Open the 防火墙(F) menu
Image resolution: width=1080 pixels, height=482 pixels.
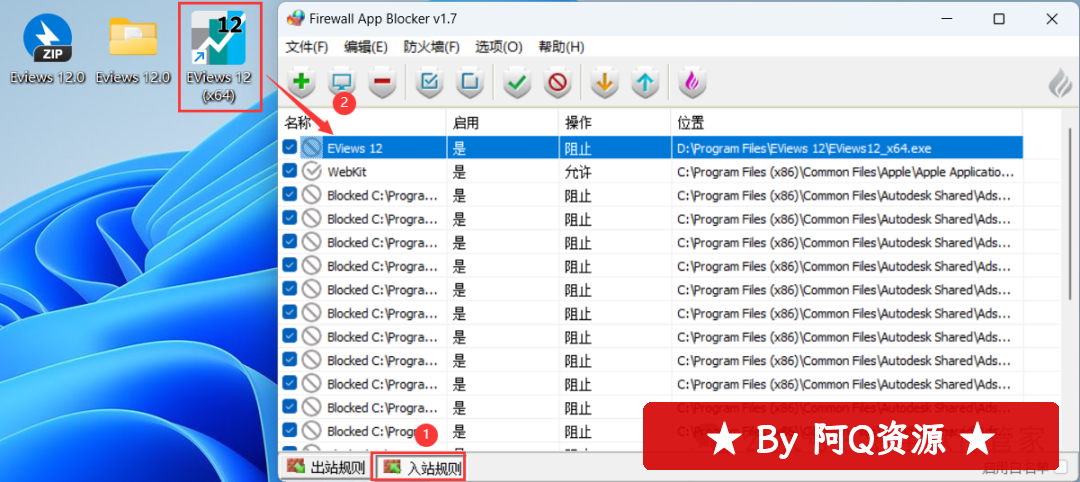(431, 47)
